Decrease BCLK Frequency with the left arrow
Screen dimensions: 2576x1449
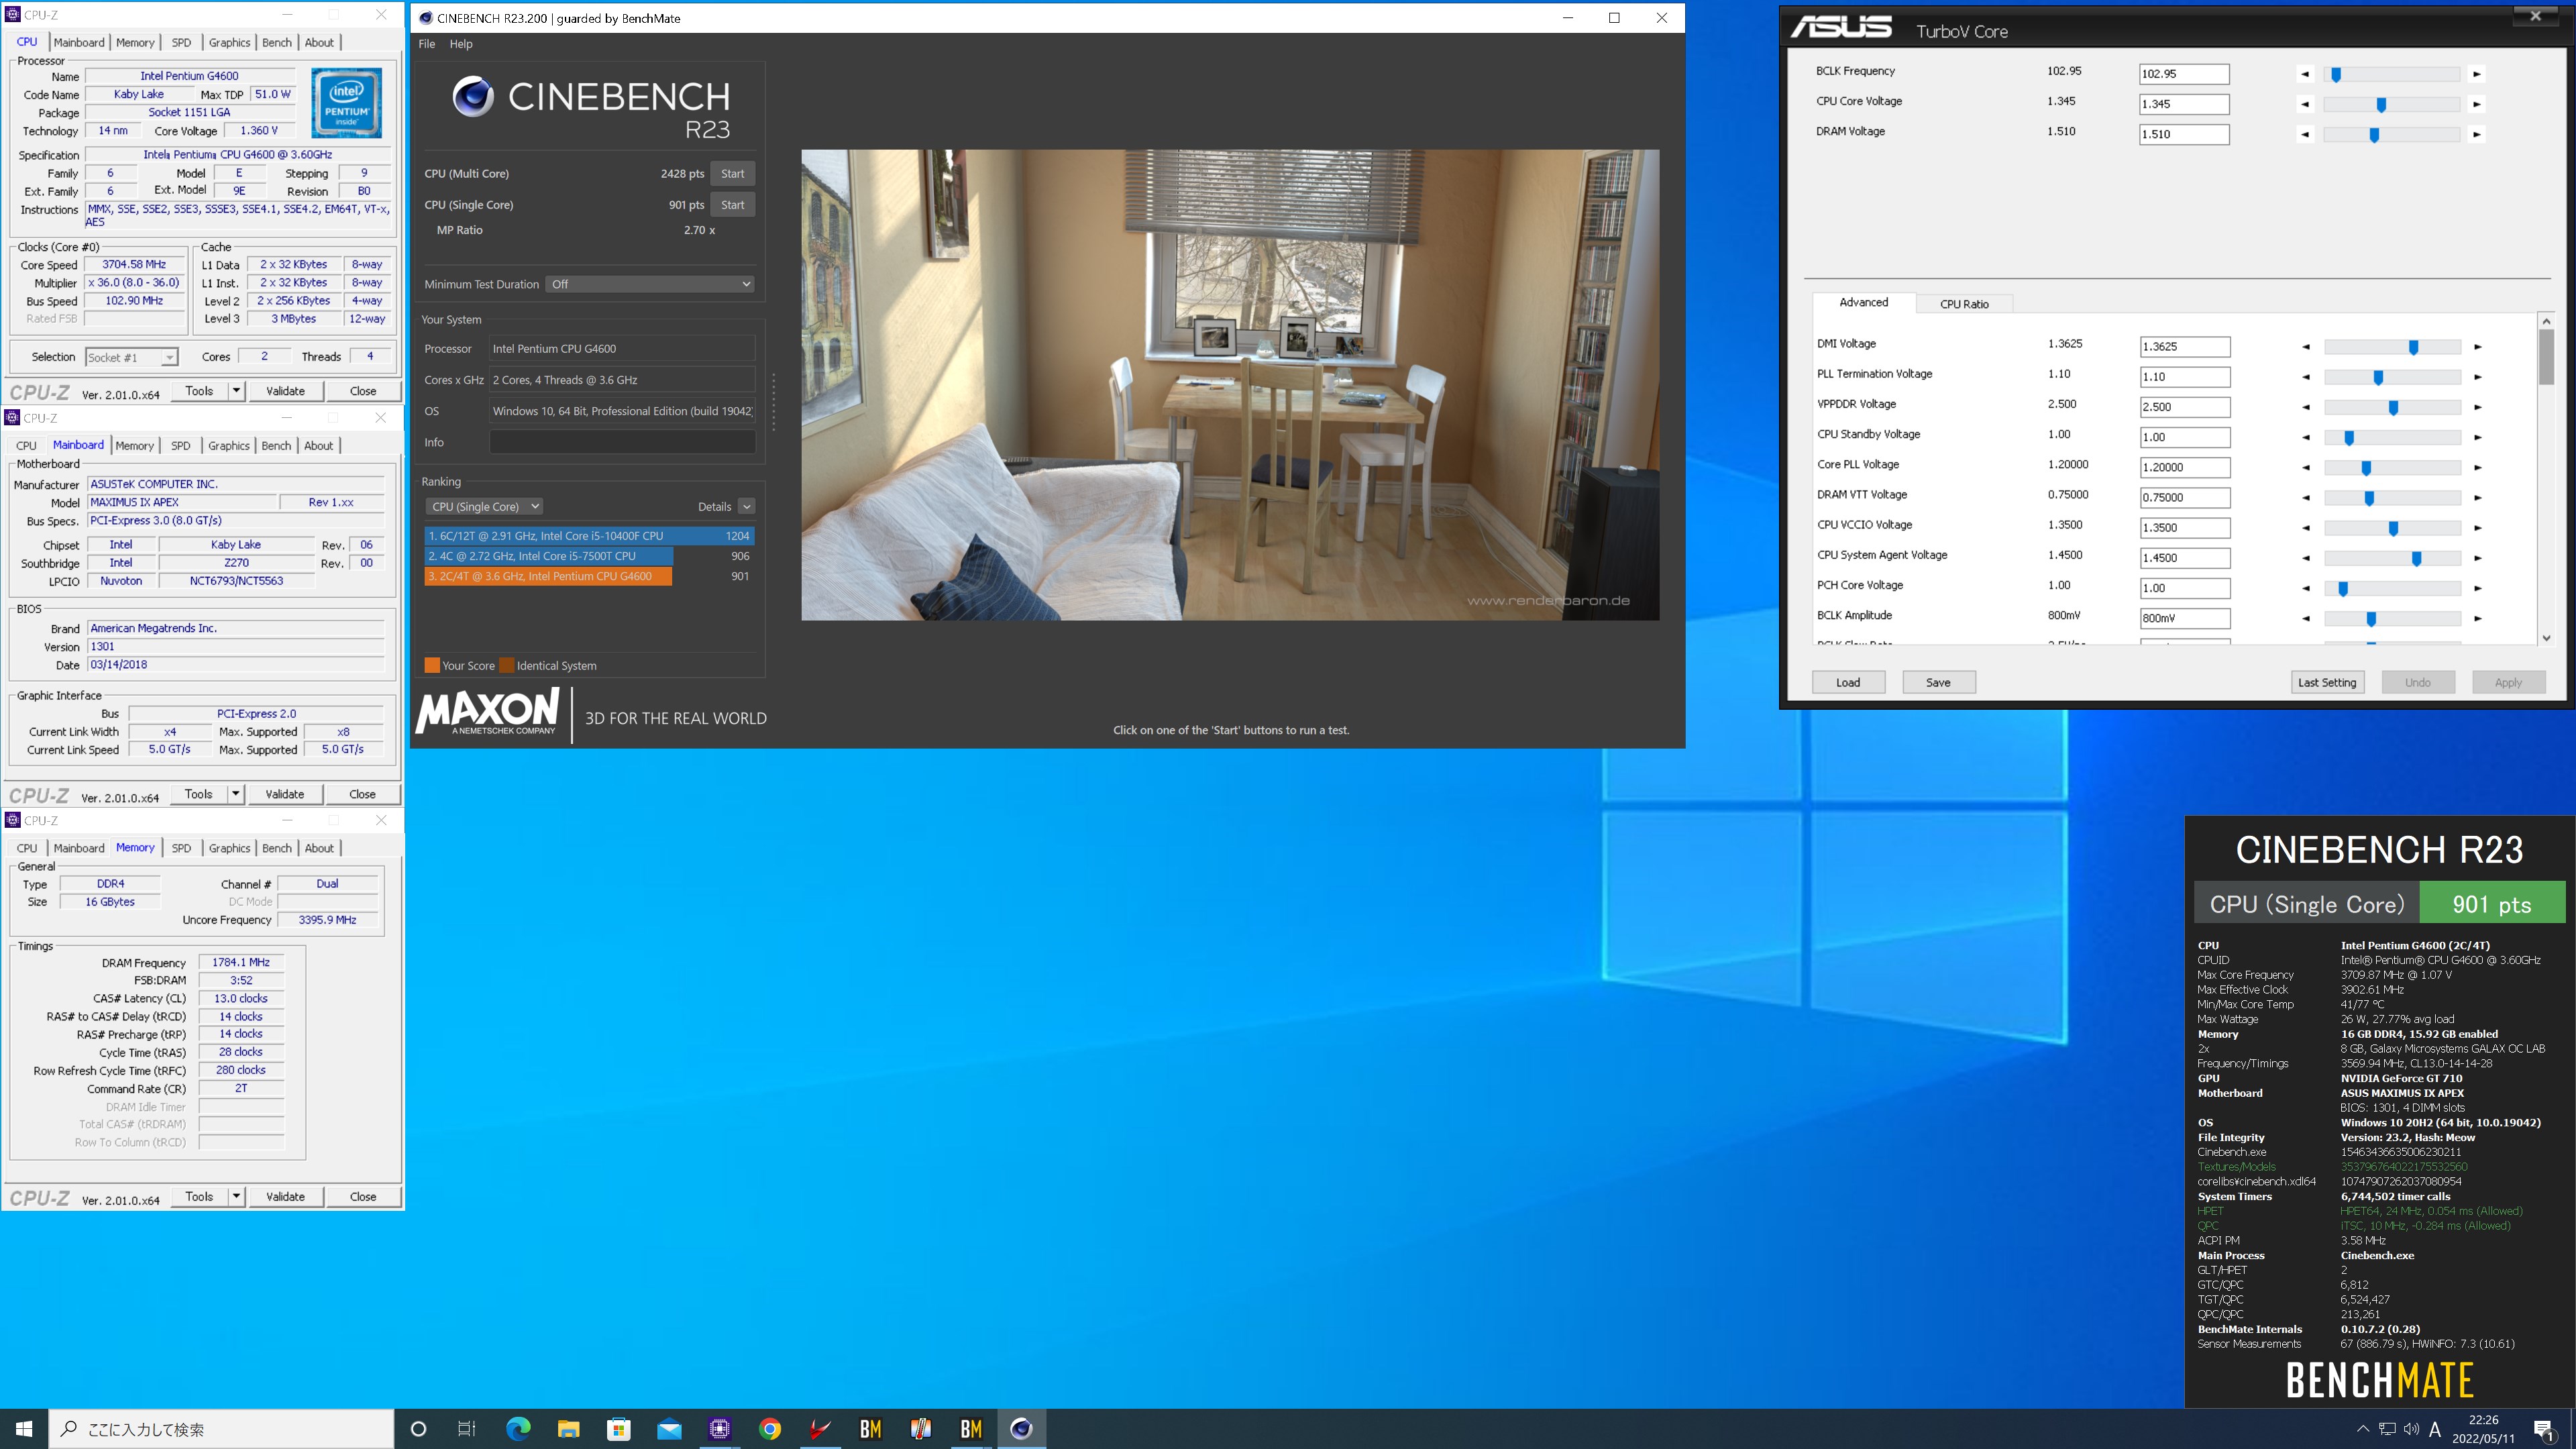[2305, 74]
